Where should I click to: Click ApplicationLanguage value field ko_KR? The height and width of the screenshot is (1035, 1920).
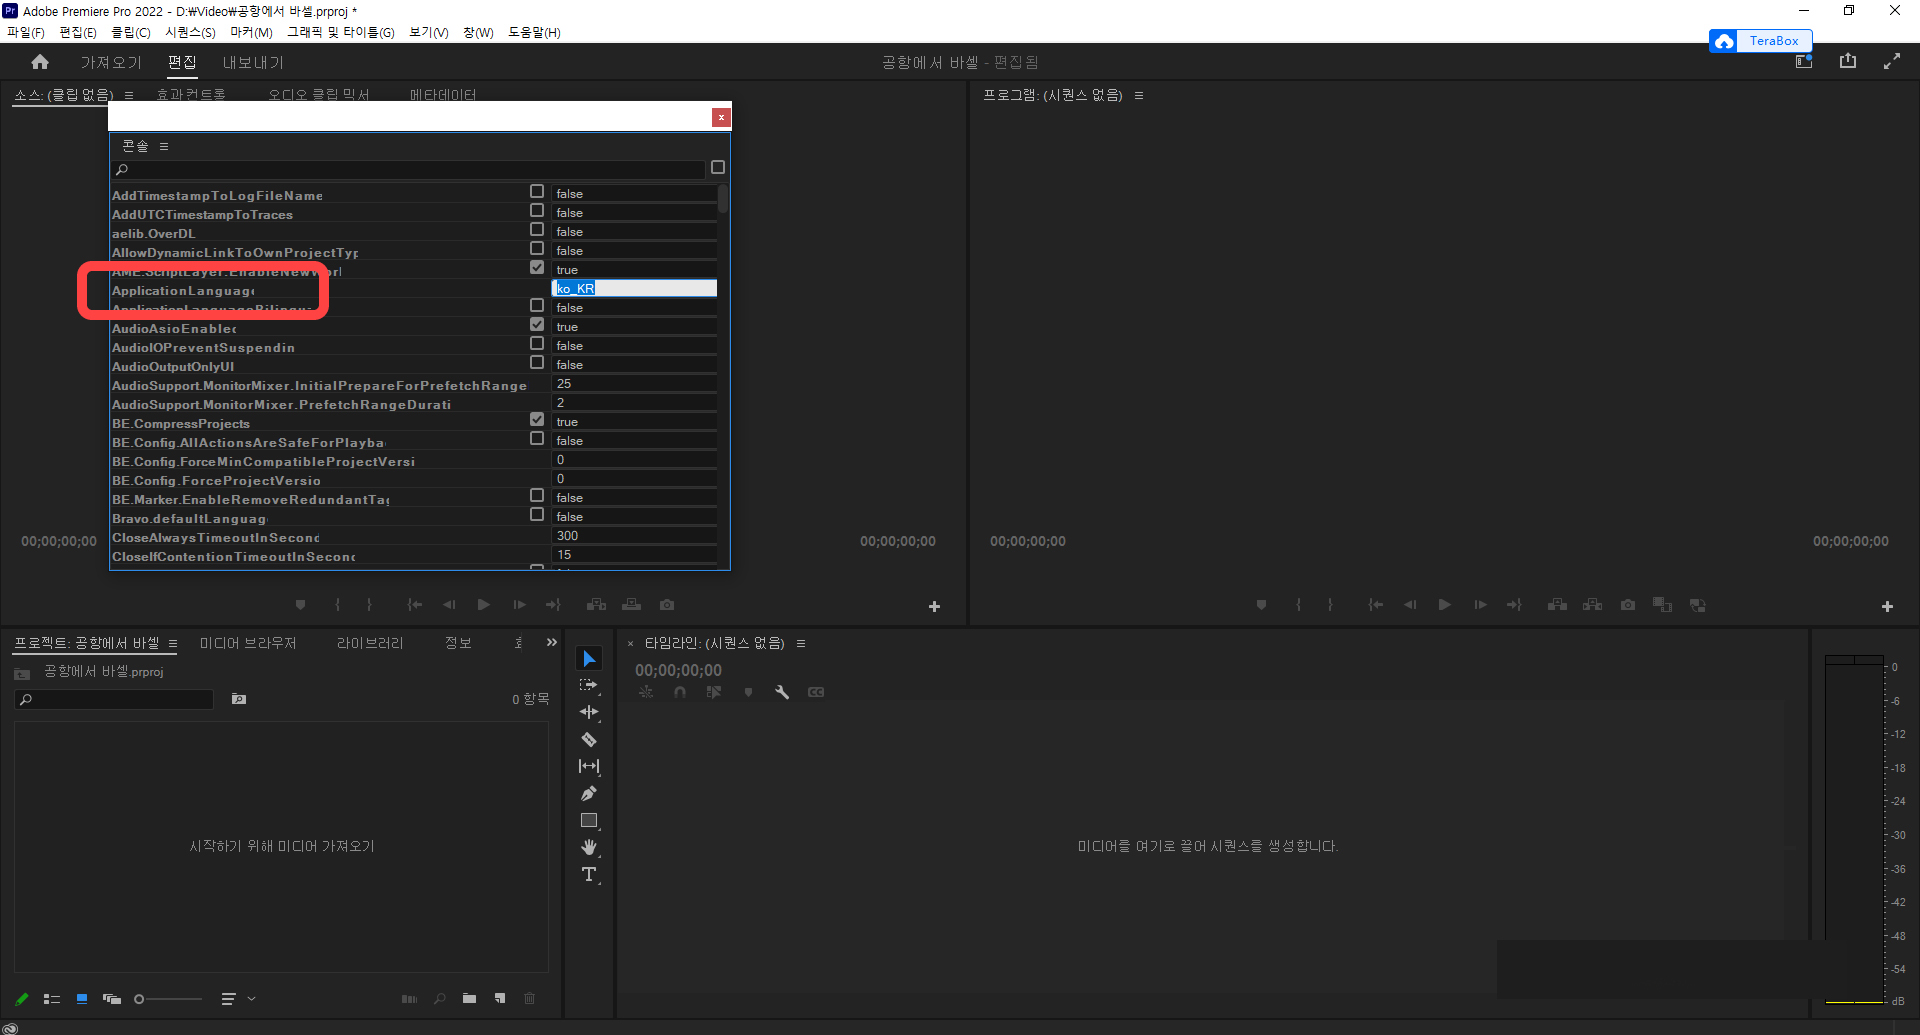[635, 288]
